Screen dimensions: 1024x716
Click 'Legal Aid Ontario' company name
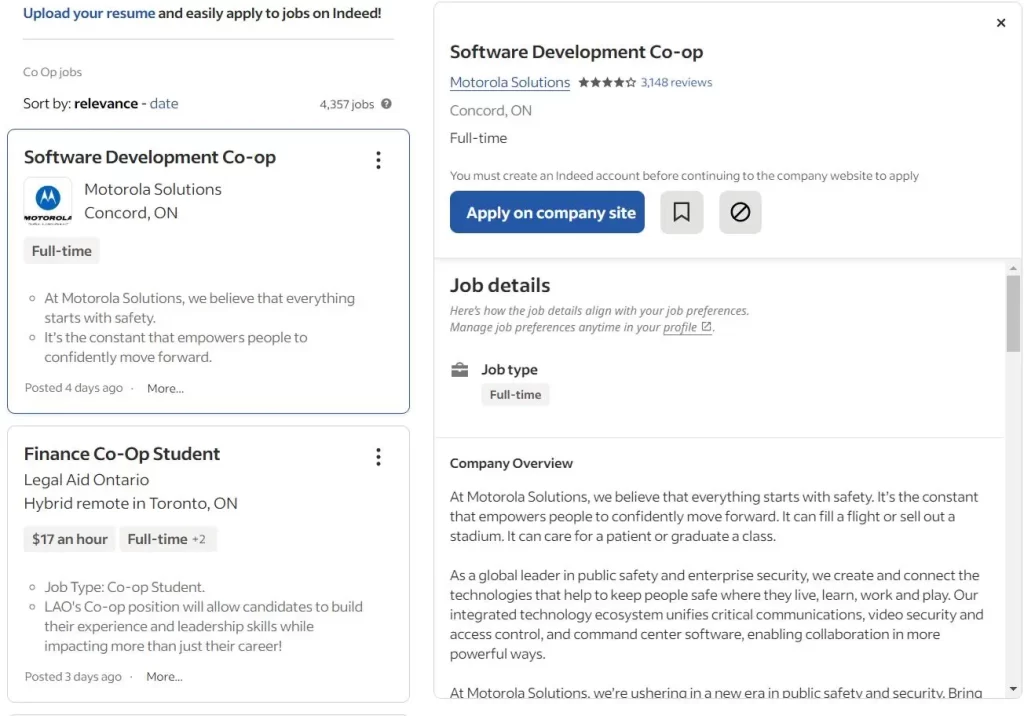click(86, 480)
